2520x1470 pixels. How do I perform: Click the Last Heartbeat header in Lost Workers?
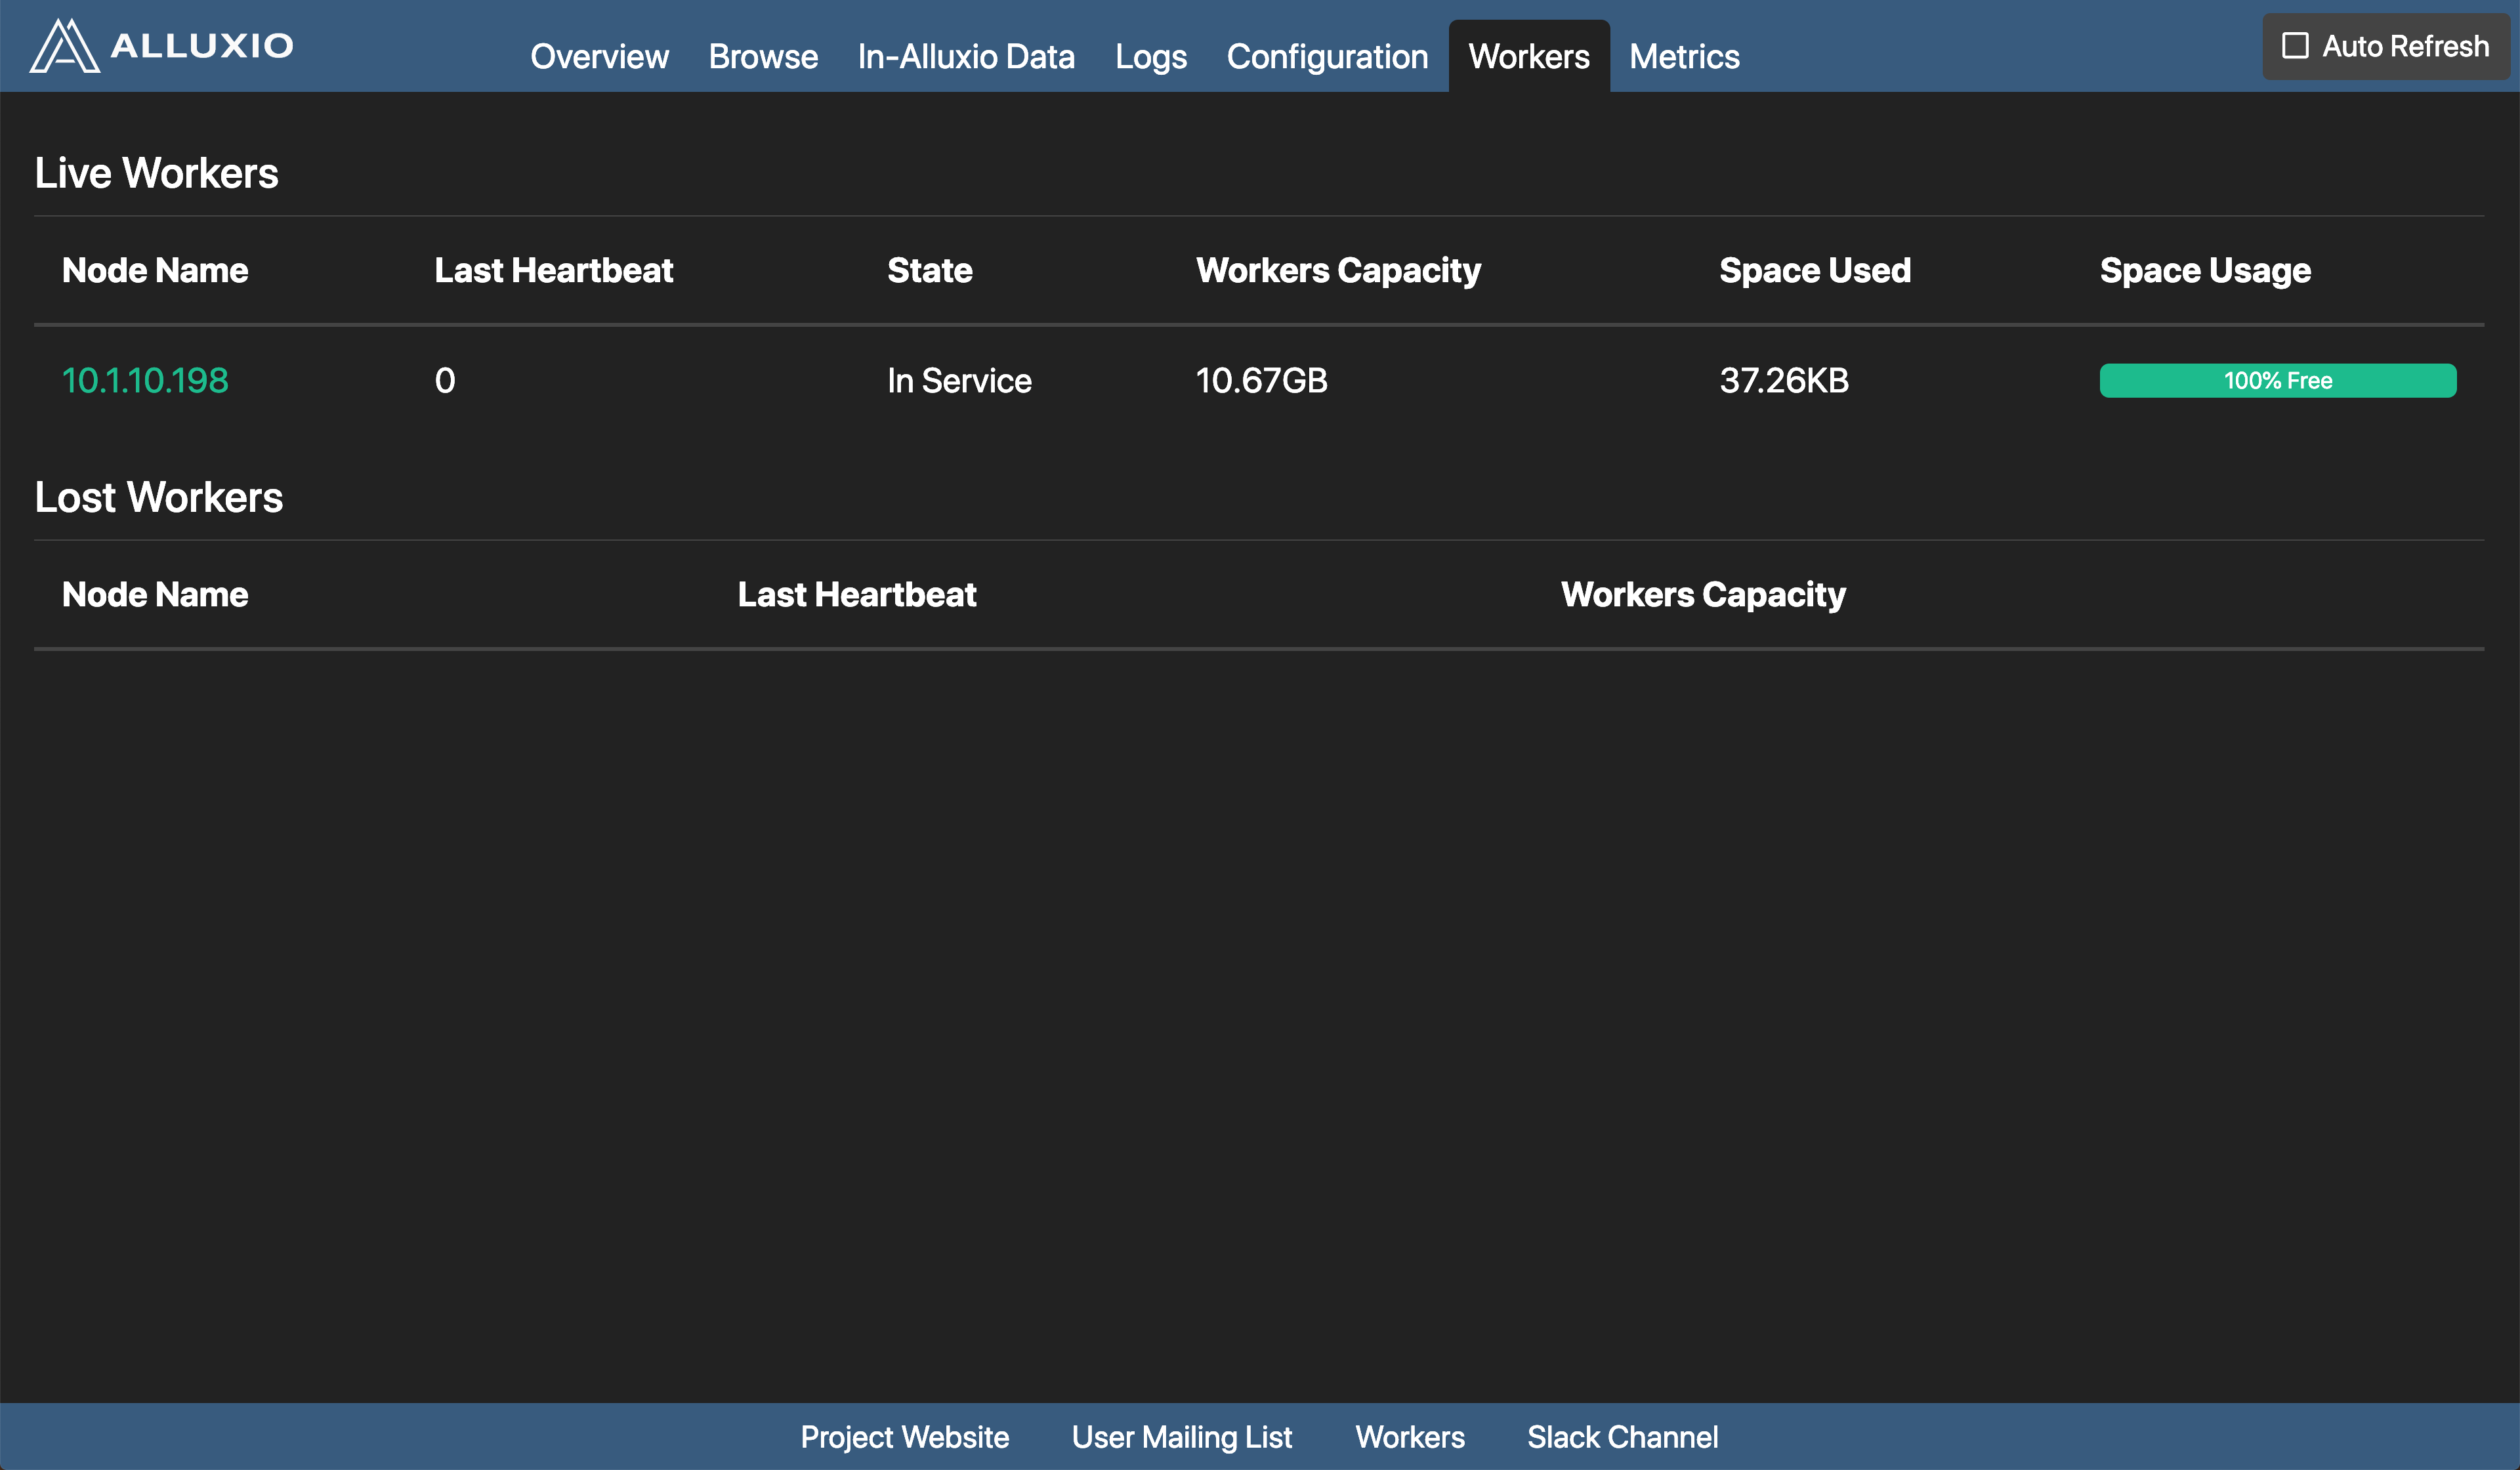coord(856,594)
